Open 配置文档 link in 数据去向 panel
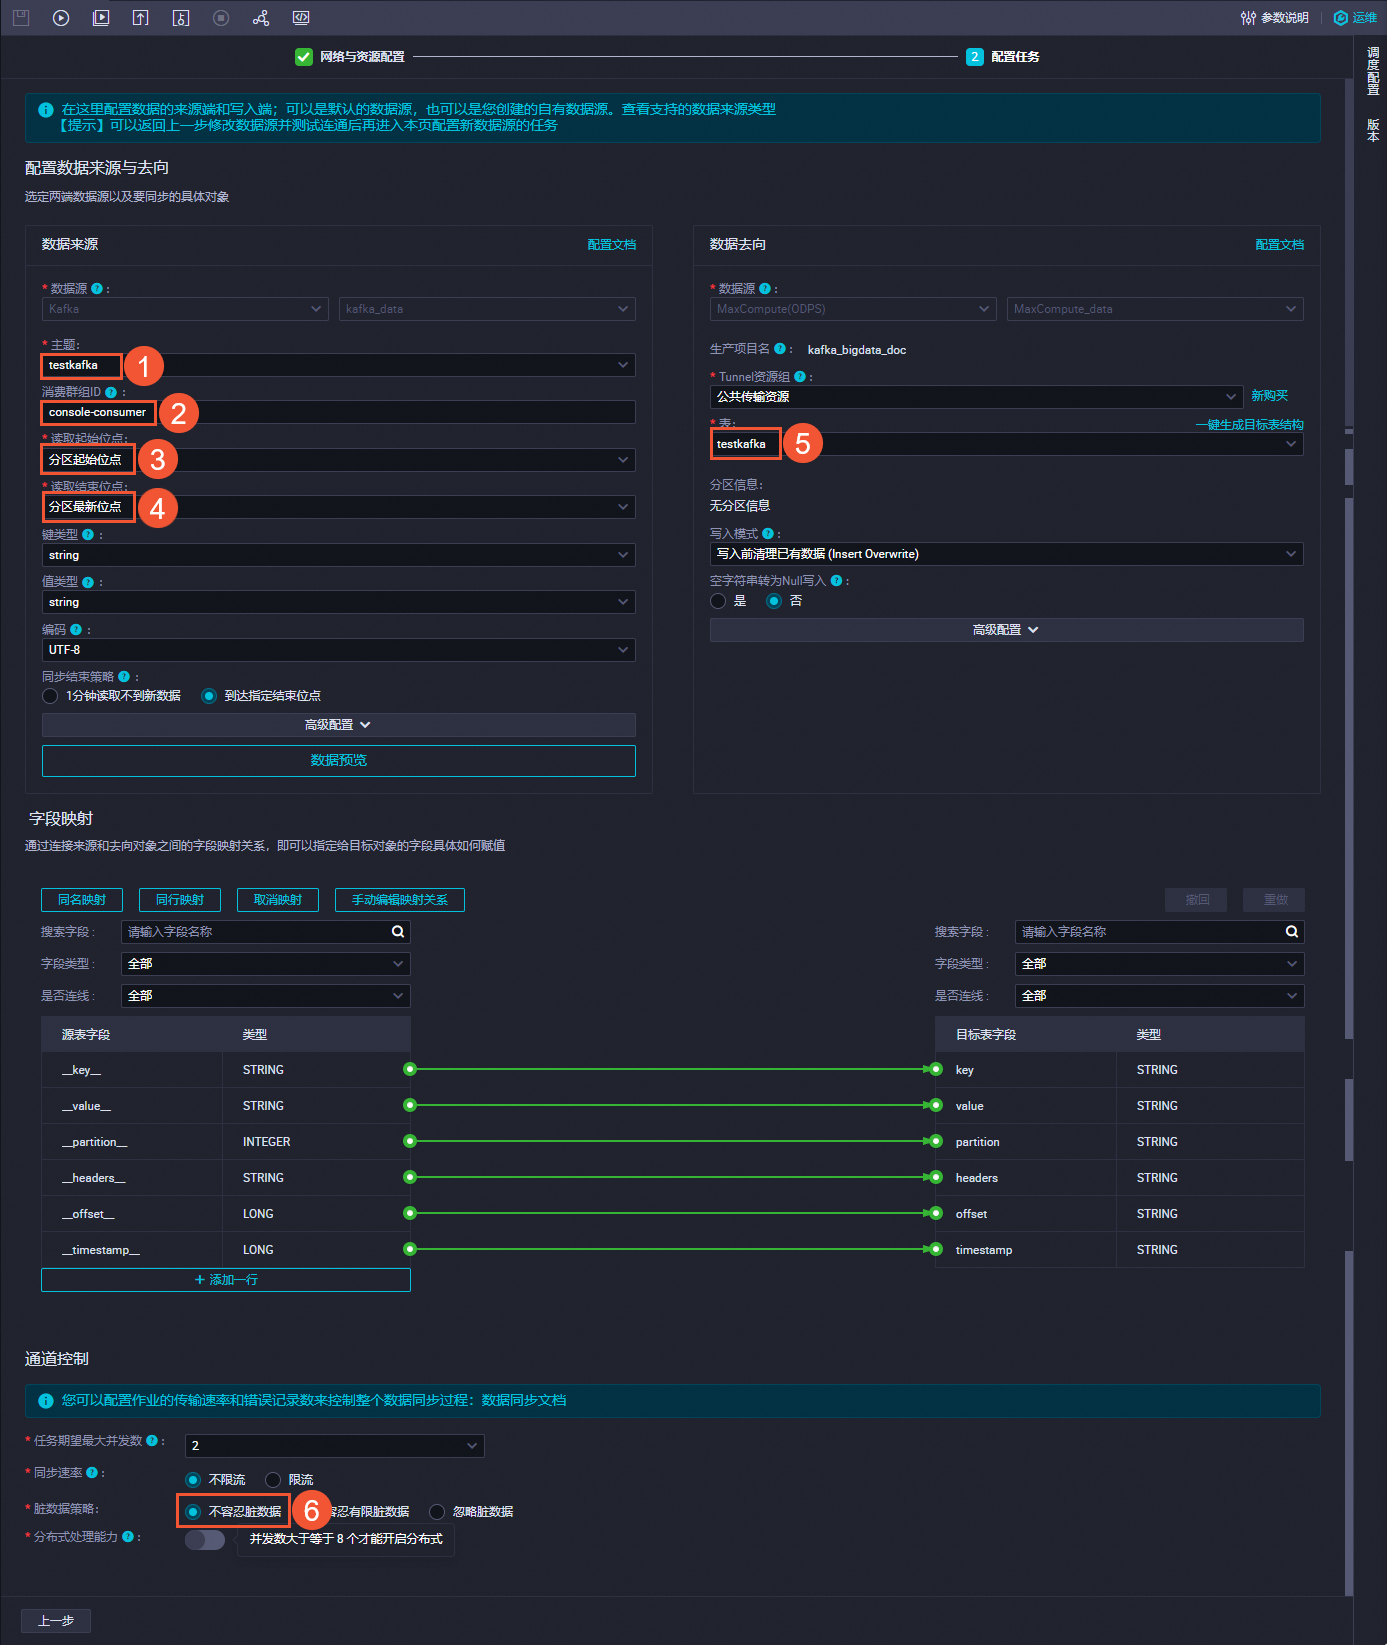Image resolution: width=1387 pixels, height=1645 pixels. 1280,244
